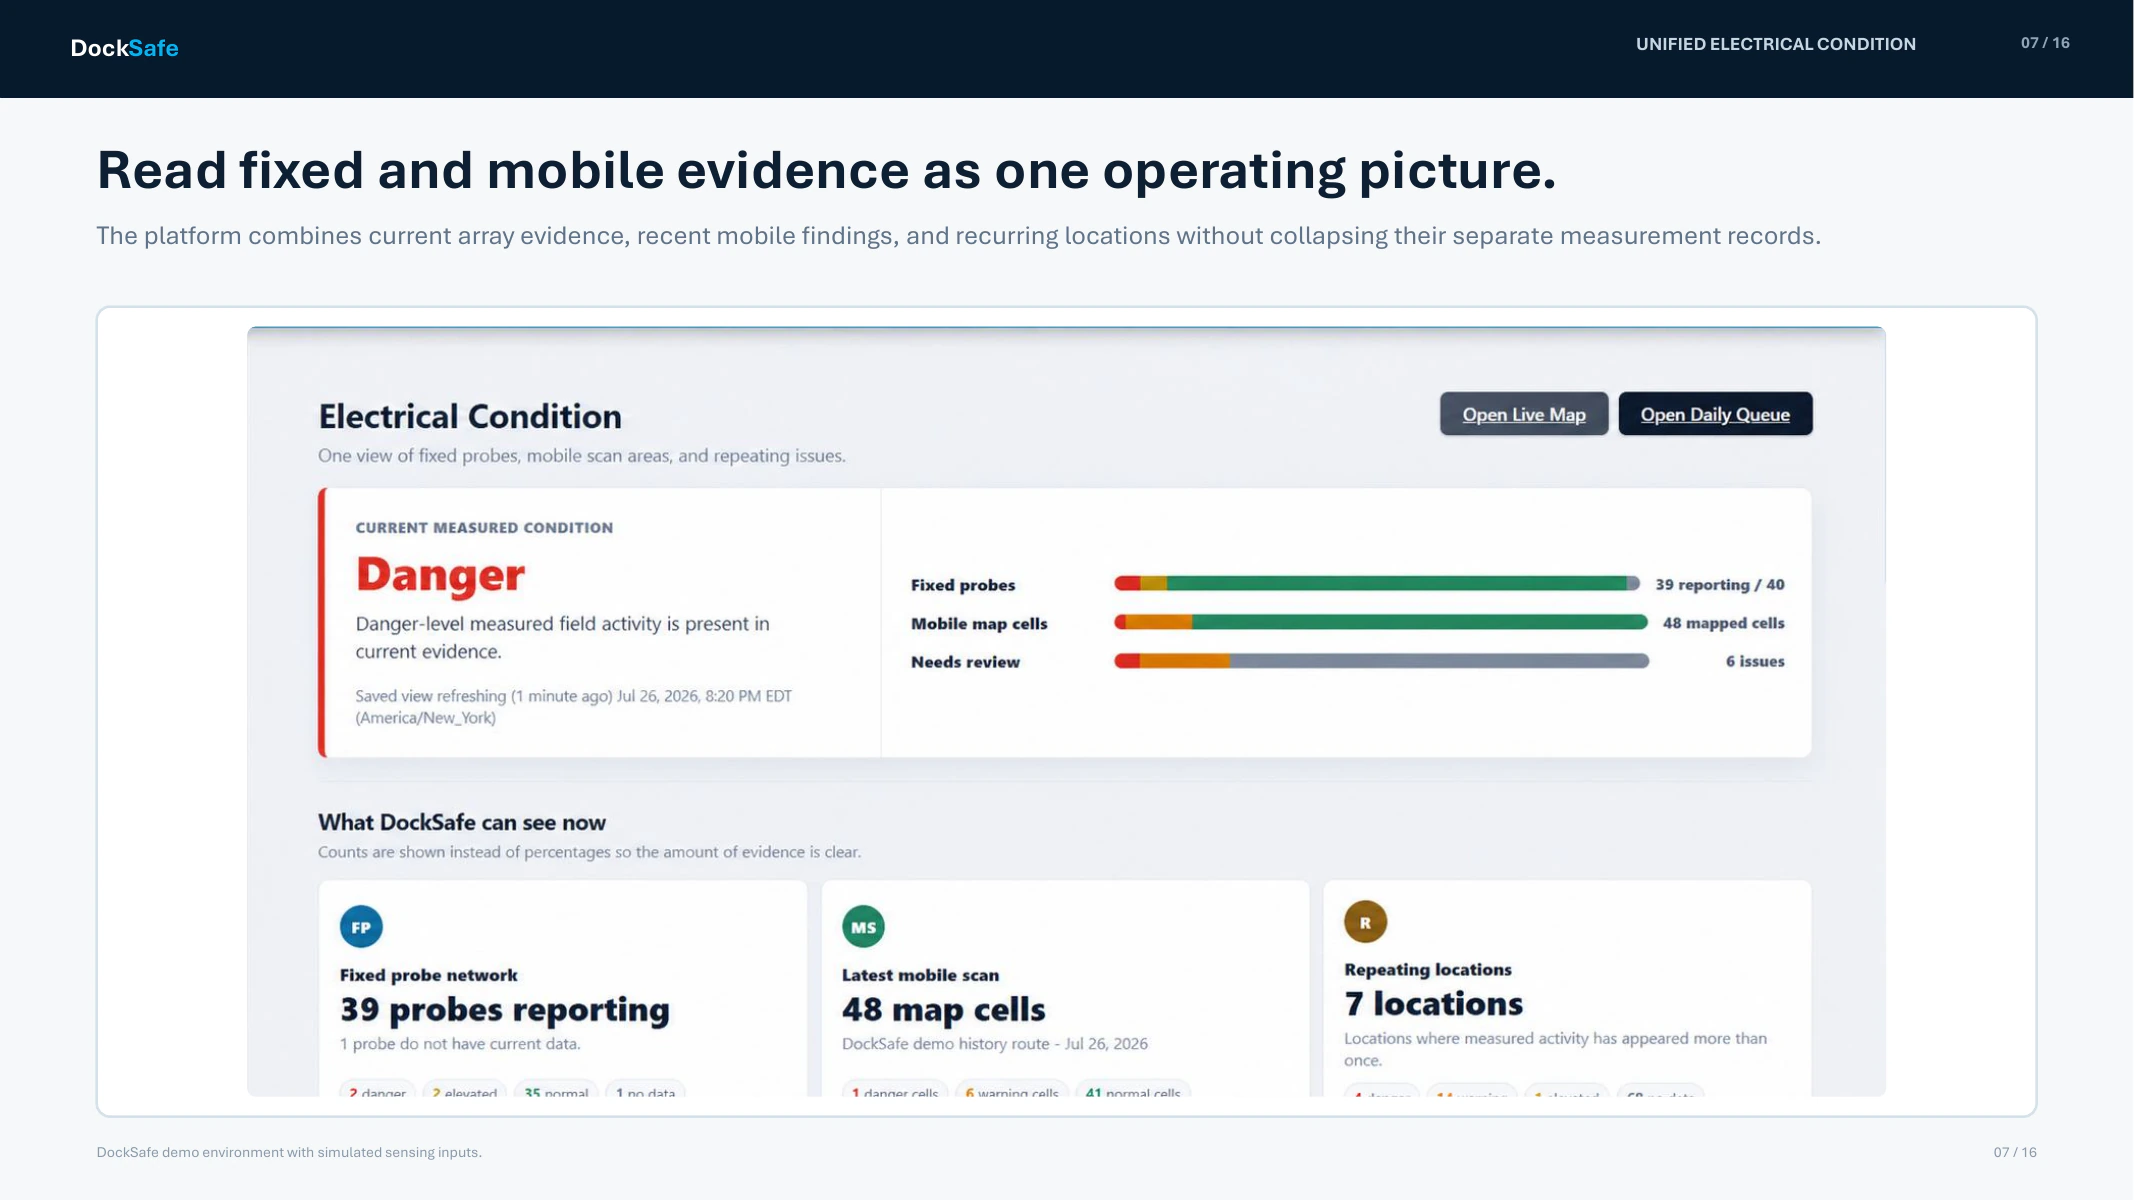Image resolution: width=2134 pixels, height=1200 pixels.
Task: Click the DockSafe logo in header
Action: (x=124, y=48)
